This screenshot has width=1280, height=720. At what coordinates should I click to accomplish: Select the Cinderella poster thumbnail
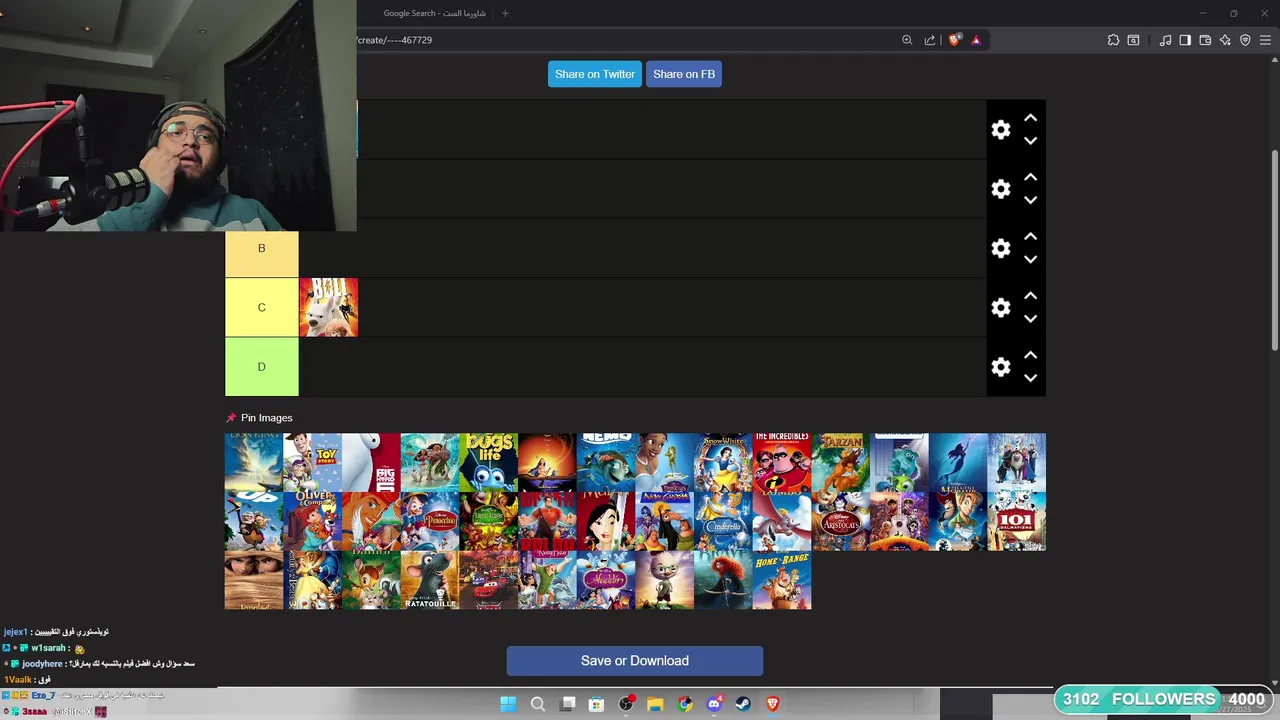pos(723,521)
